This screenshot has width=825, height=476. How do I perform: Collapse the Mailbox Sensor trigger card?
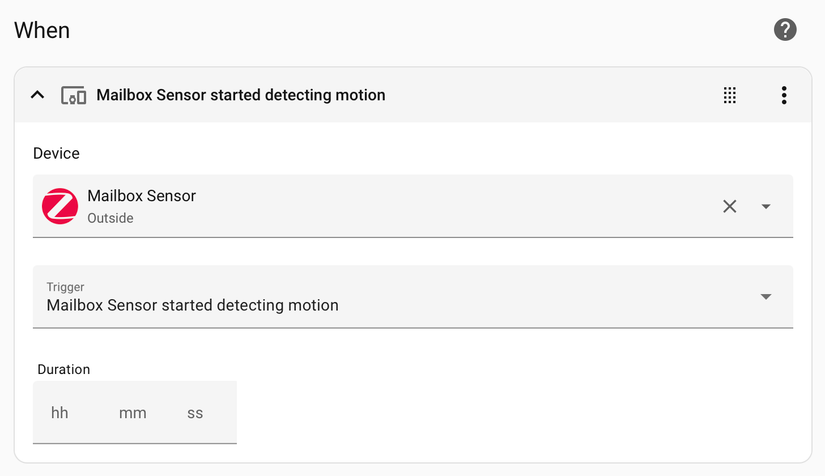38,95
